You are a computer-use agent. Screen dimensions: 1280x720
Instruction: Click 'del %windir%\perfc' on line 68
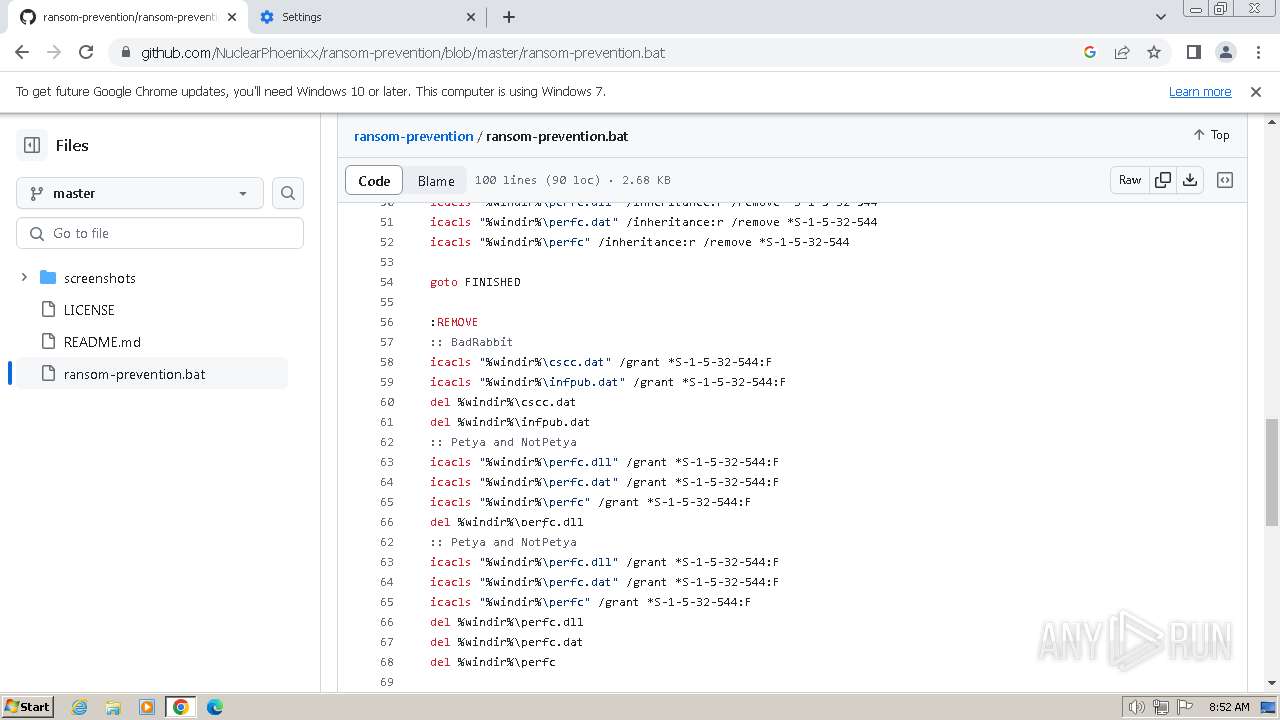click(x=493, y=662)
